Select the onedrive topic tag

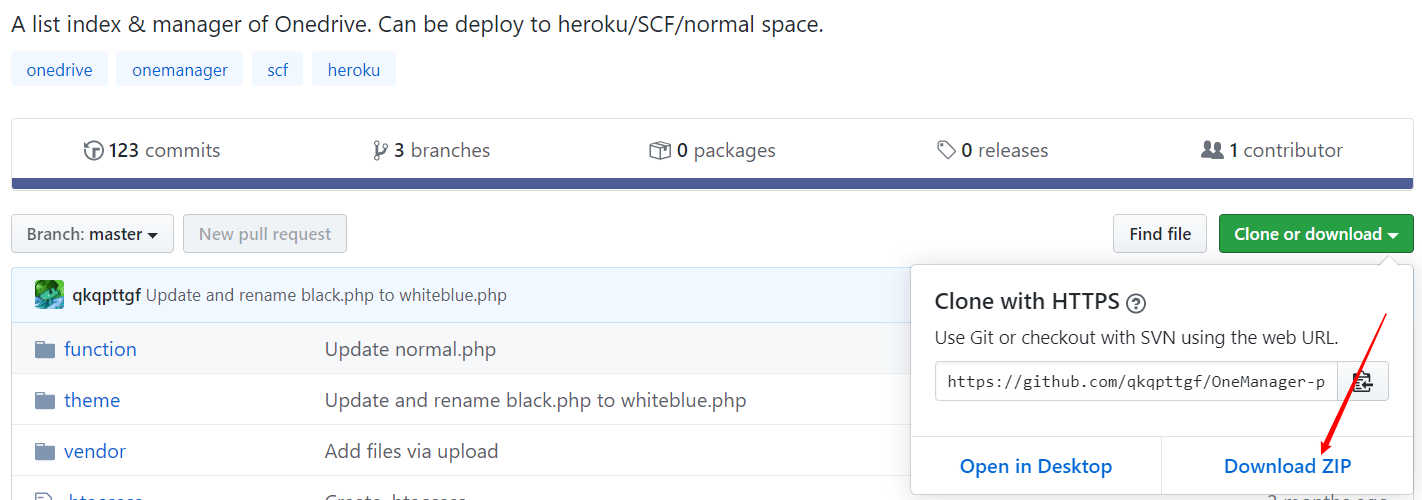click(x=59, y=70)
